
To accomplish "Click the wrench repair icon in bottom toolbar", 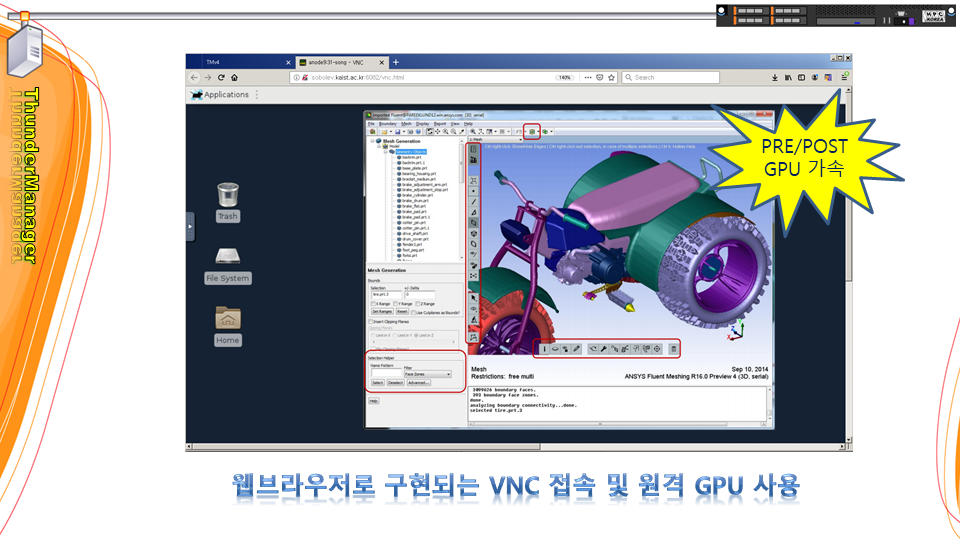I will pos(604,349).
